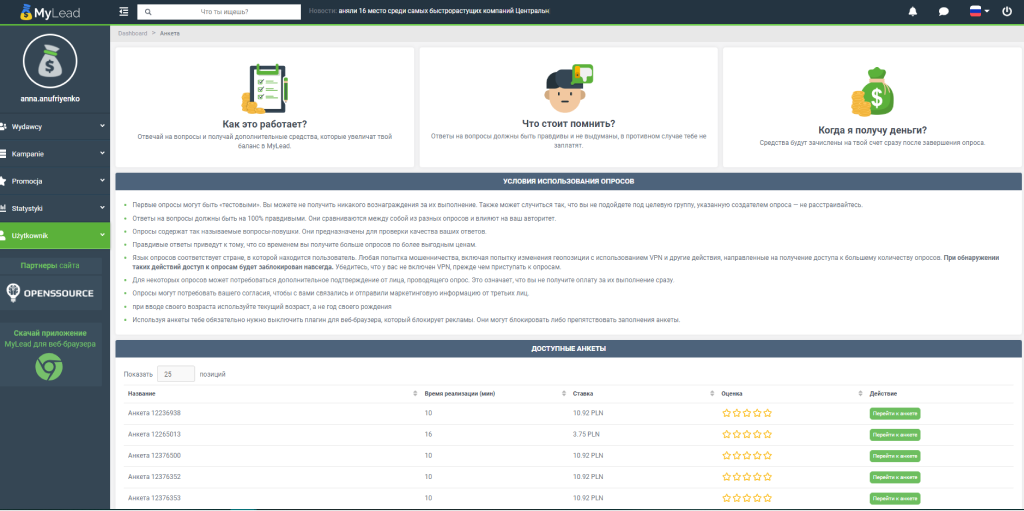Expand the Statystyki menu chevron

click(x=102, y=207)
